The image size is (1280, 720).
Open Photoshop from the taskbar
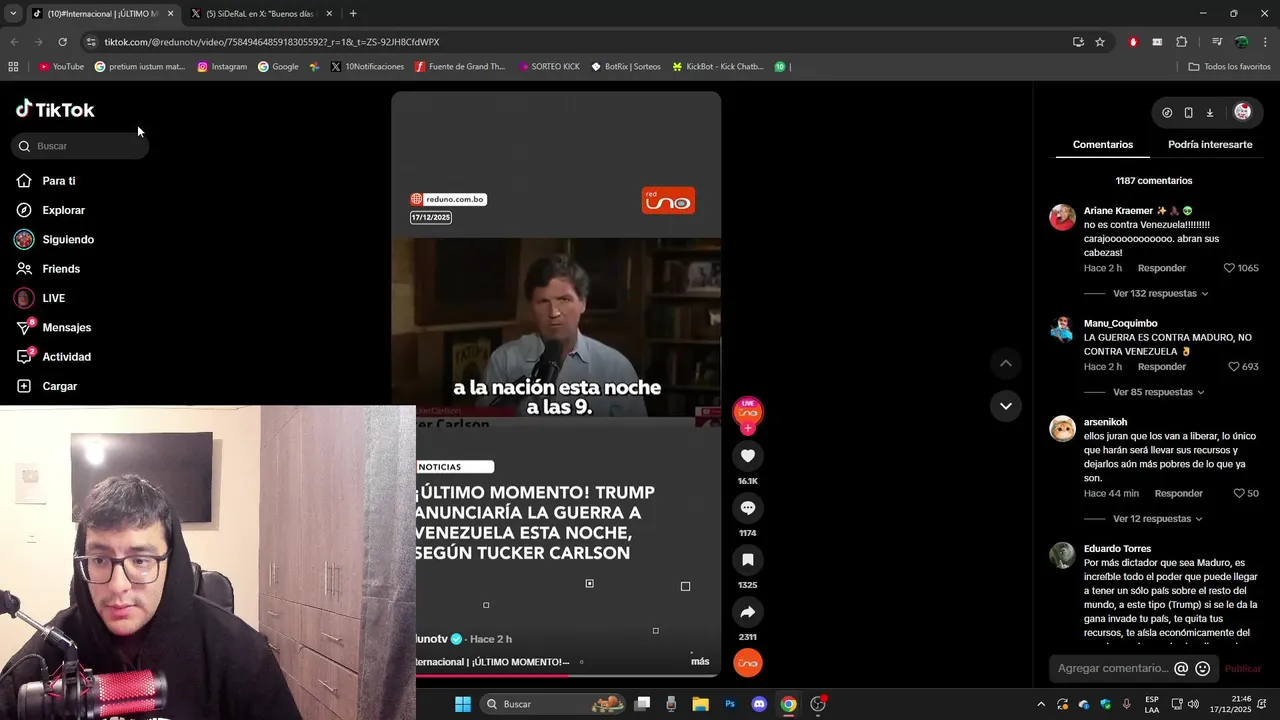pyautogui.click(x=730, y=704)
